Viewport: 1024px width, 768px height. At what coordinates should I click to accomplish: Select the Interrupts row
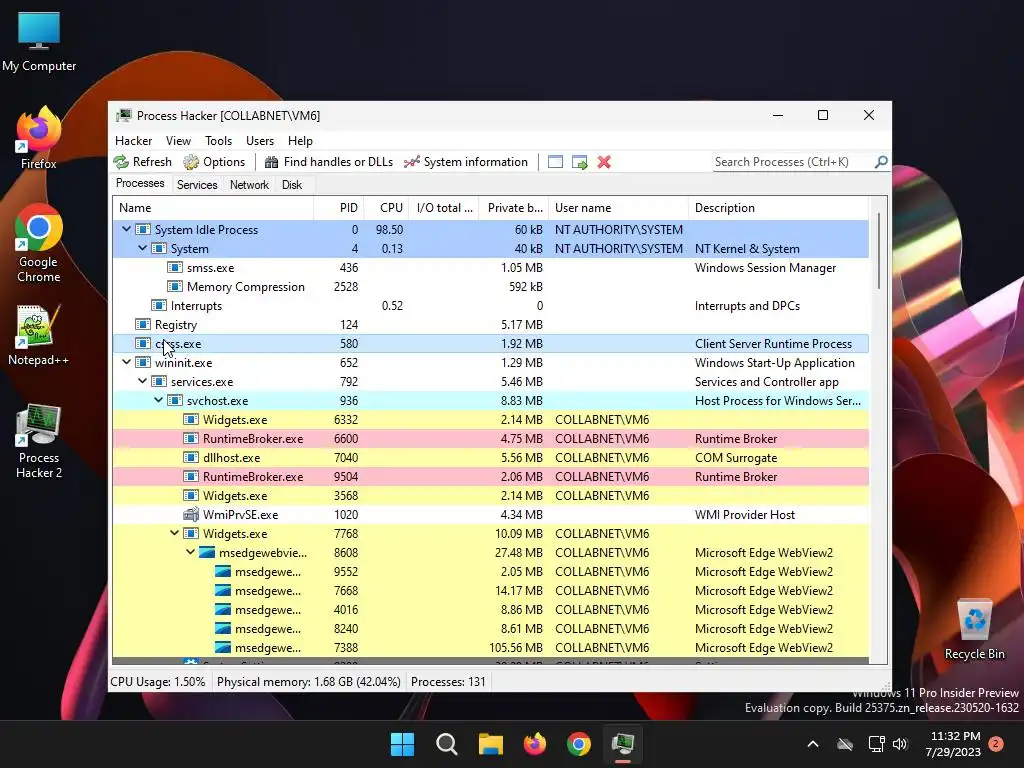pos(490,306)
